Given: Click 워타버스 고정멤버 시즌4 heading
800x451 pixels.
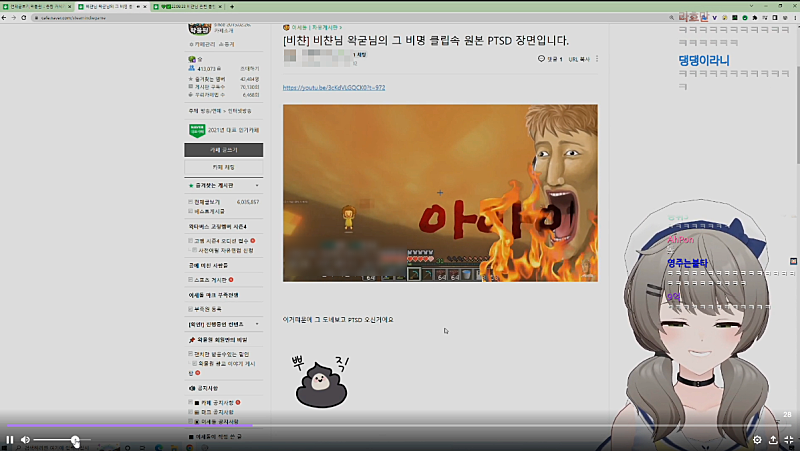Looking at the screenshot, I should pyautogui.click(x=218, y=227).
